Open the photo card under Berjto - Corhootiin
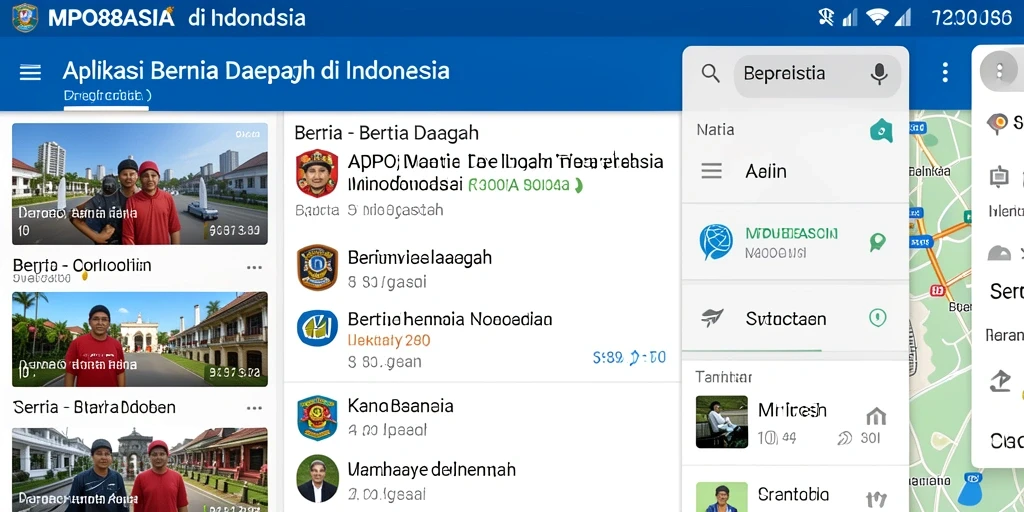Image resolution: width=1024 pixels, height=512 pixels. (x=140, y=339)
